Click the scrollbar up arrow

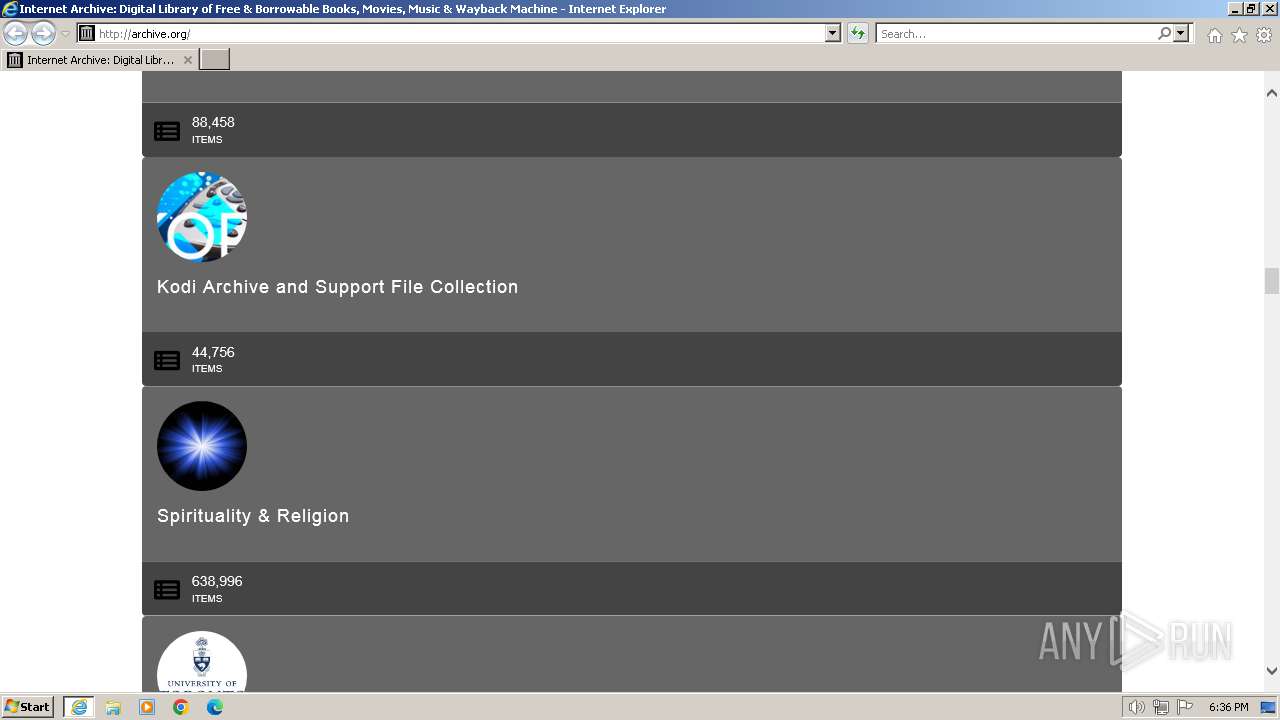[x=1272, y=93]
